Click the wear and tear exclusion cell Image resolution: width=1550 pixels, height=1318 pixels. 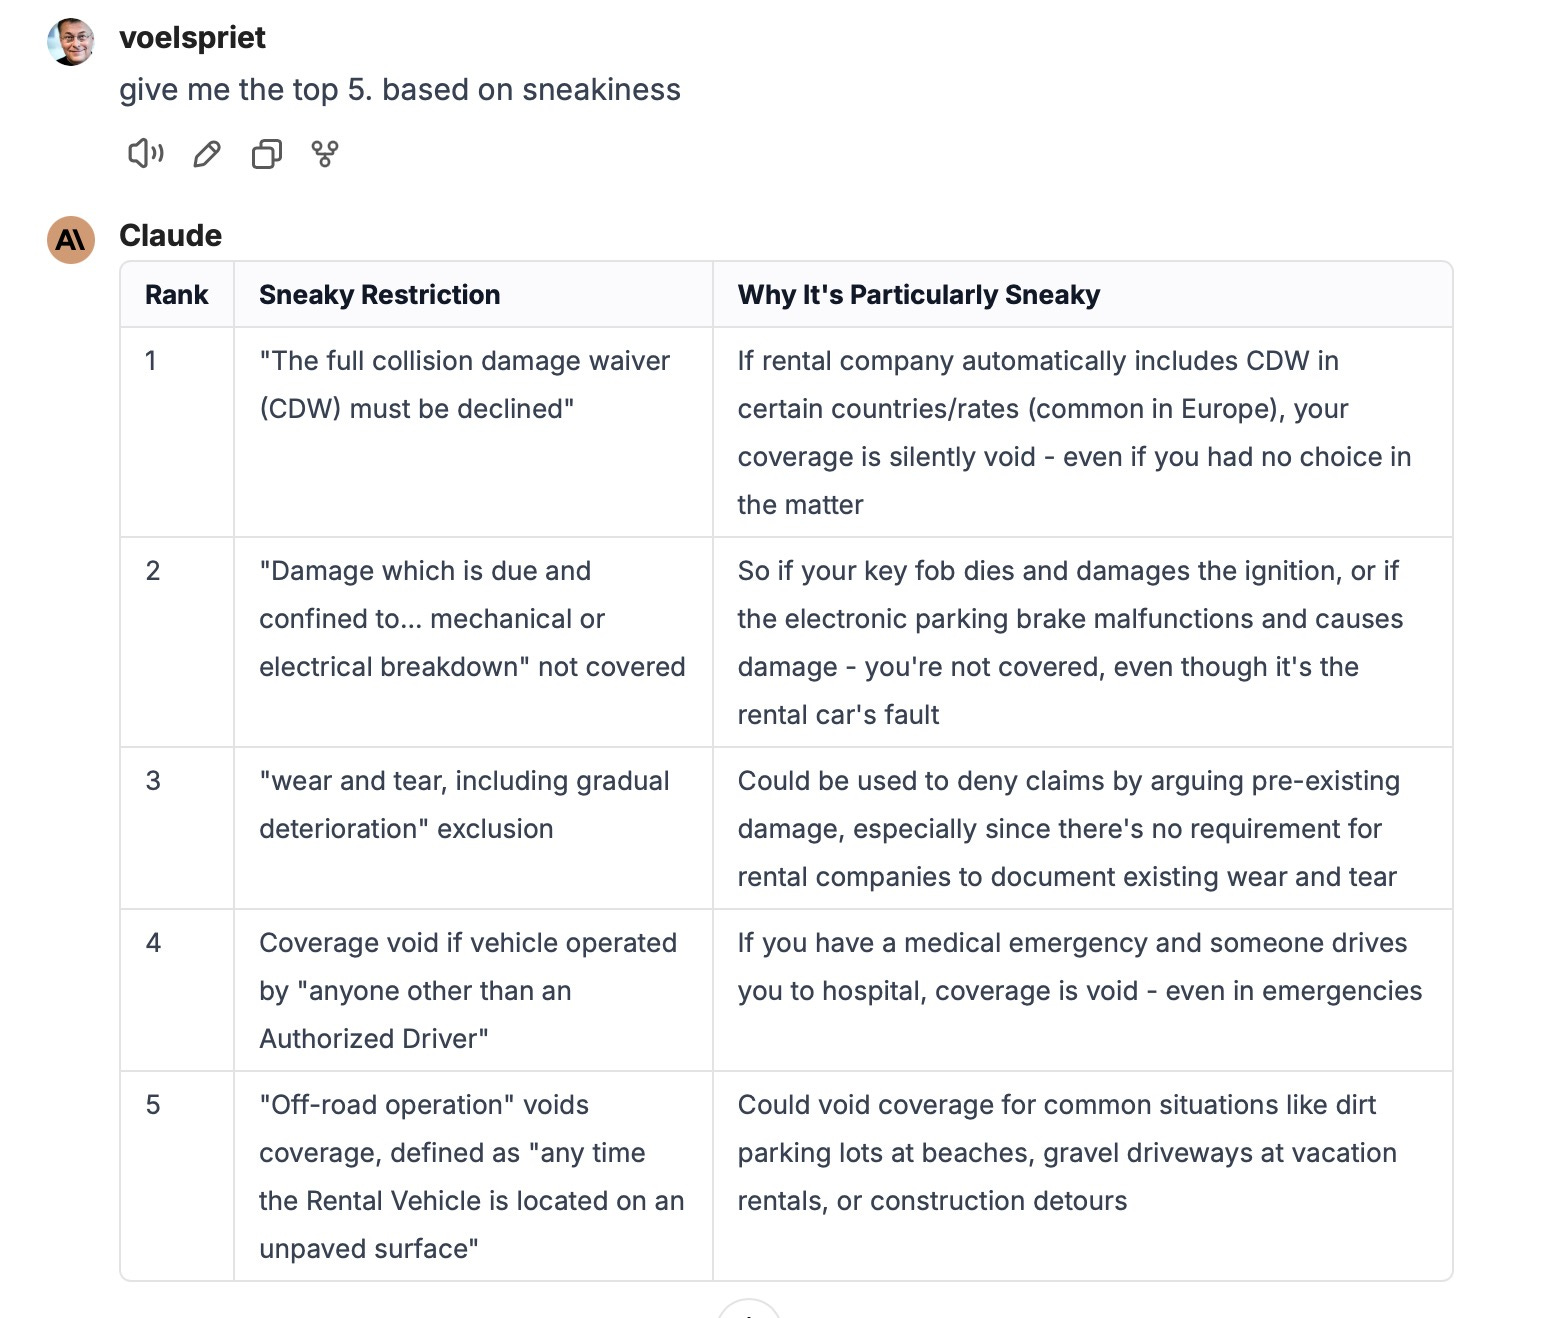pyautogui.click(x=473, y=828)
